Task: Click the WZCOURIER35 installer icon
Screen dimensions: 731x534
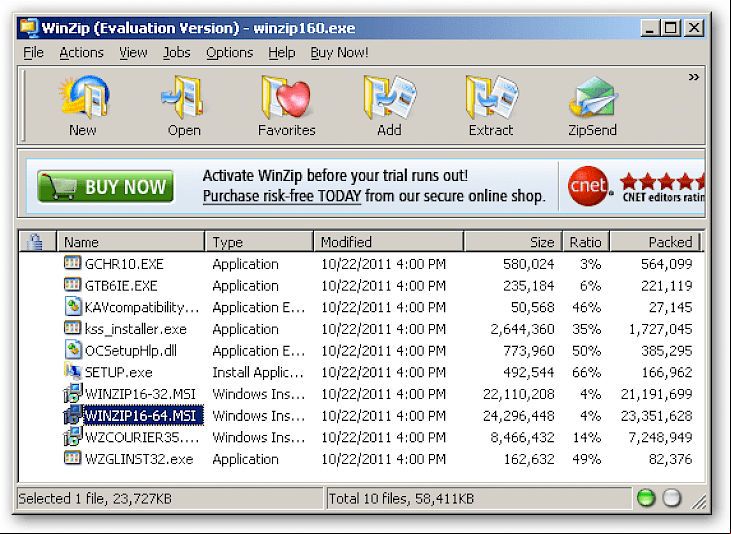Action: tap(73, 437)
